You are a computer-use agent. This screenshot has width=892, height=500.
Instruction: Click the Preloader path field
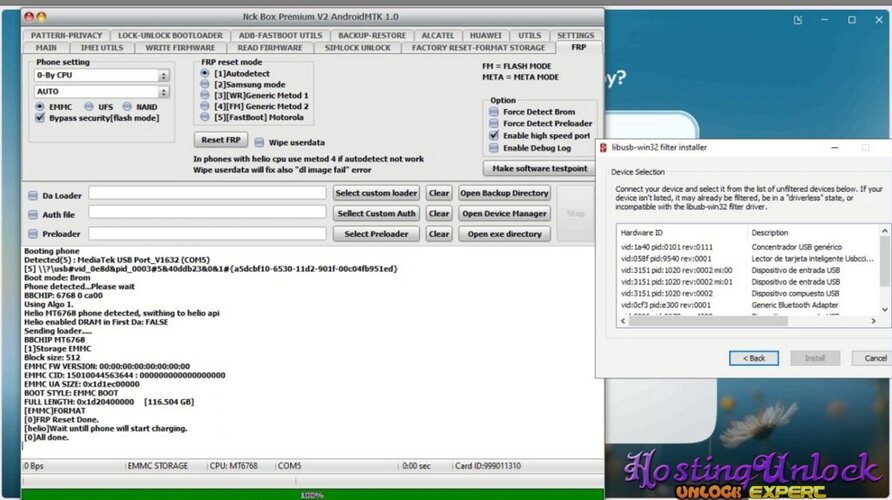207,233
